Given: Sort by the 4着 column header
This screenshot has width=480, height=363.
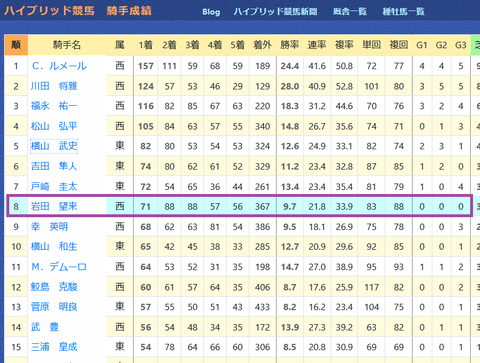Looking at the screenshot, I should (x=215, y=45).
